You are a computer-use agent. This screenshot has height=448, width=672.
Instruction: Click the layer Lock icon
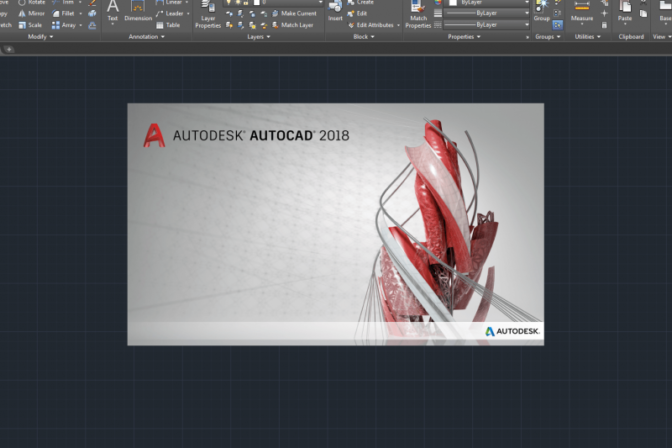tap(264, 14)
